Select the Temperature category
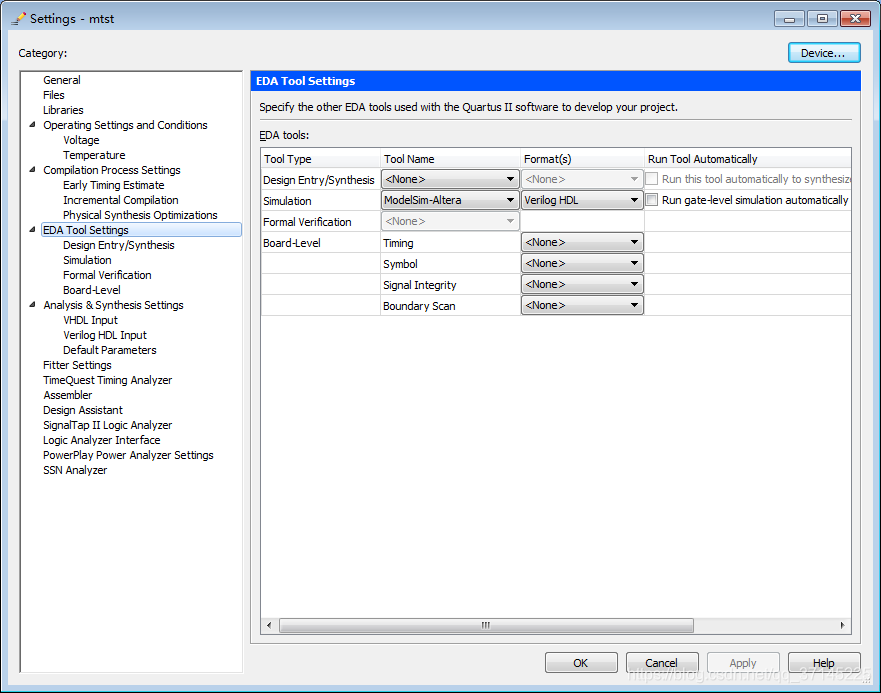The height and width of the screenshot is (693, 881). coord(94,155)
